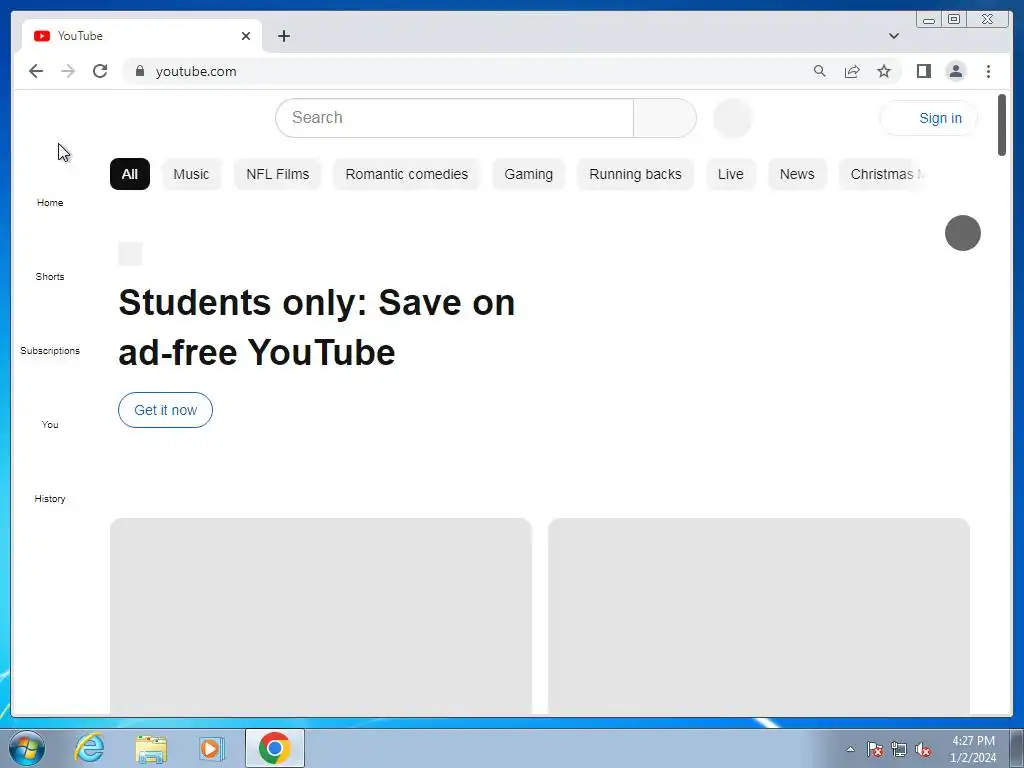Click the round voice search button
This screenshot has width=1024, height=768.
click(x=733, y=118)
